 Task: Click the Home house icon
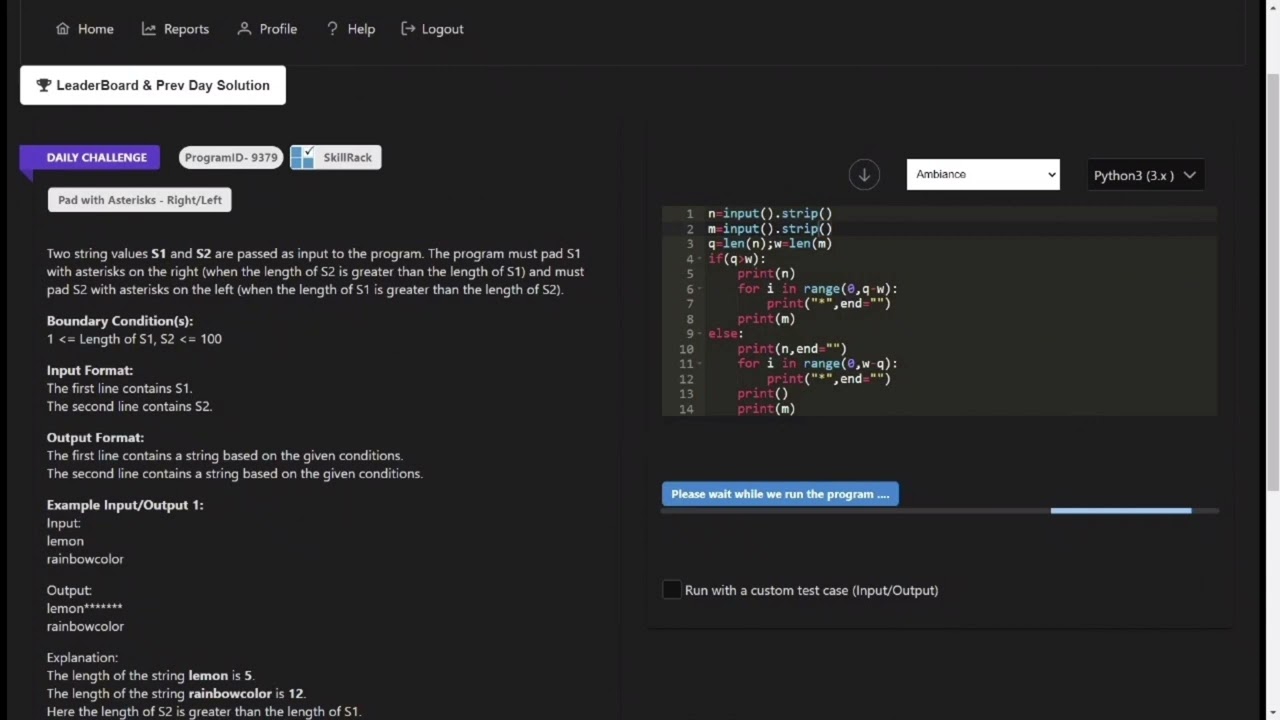pyautogui.click(x=63, y=29)
